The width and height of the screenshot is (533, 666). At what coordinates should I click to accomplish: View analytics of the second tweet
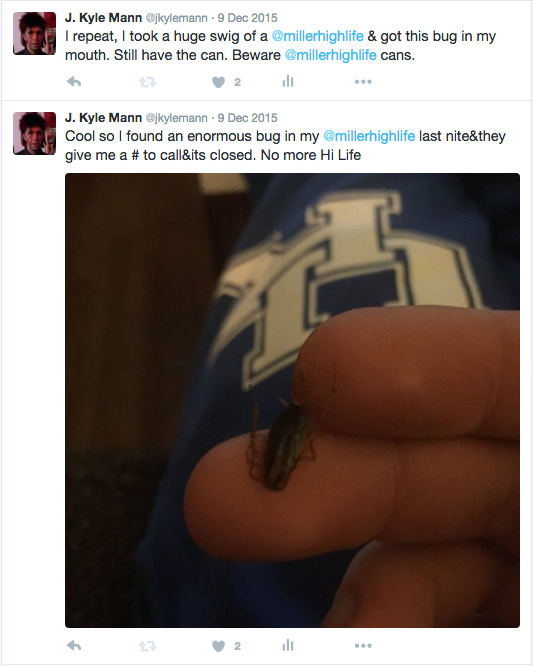click(288, 646)
